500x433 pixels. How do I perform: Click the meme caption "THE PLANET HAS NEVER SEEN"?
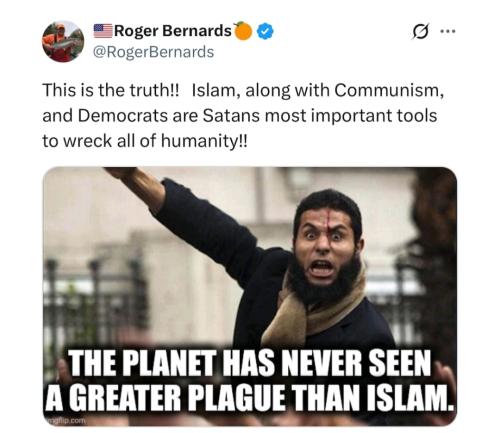coord(250,363)
